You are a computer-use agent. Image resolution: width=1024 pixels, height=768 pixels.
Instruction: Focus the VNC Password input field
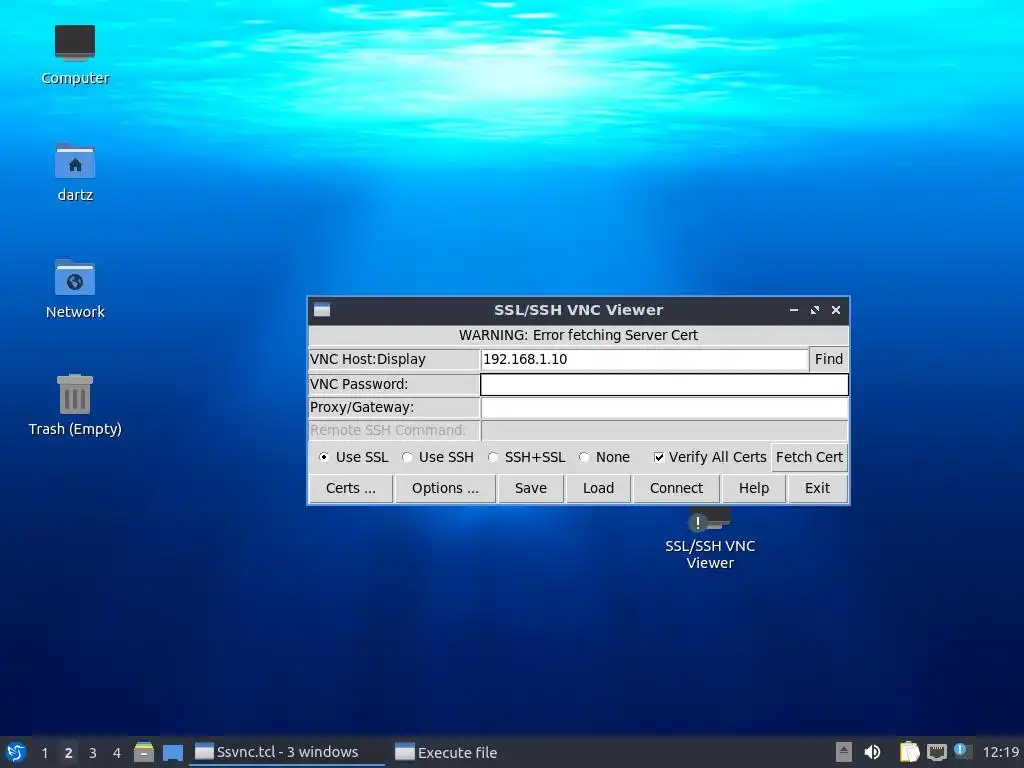(664, 384)
